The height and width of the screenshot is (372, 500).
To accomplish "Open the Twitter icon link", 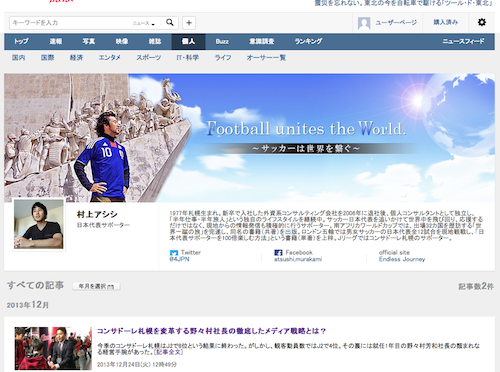I will click(x=174, y=253).
